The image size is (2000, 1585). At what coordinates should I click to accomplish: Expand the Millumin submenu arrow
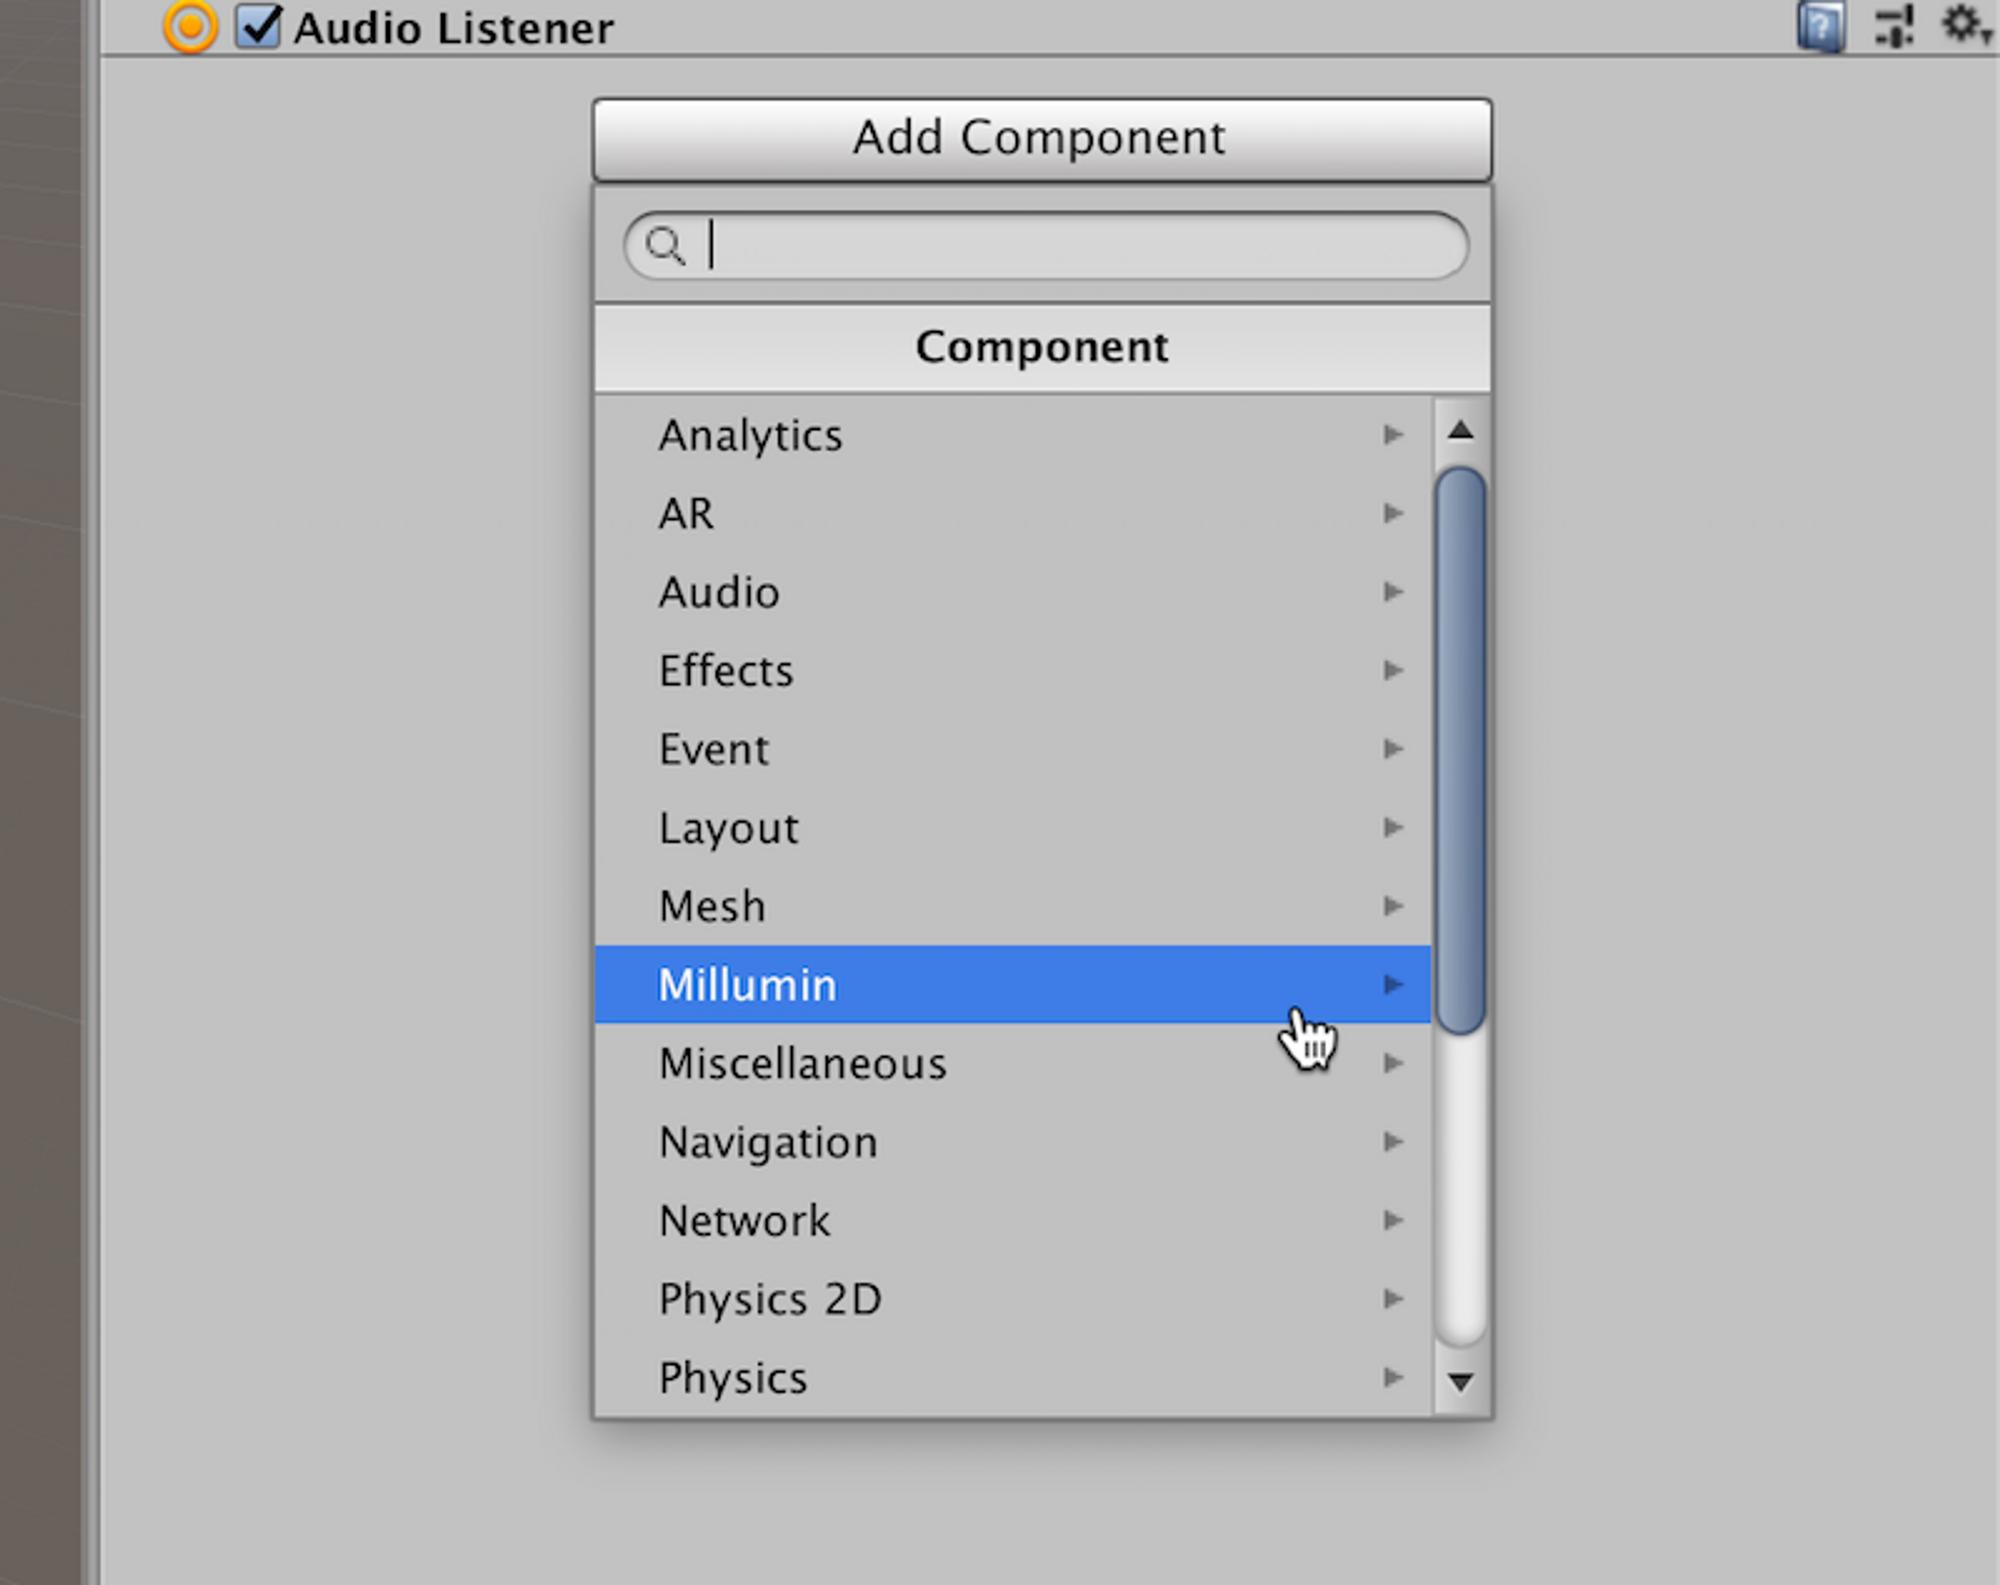1392,985
